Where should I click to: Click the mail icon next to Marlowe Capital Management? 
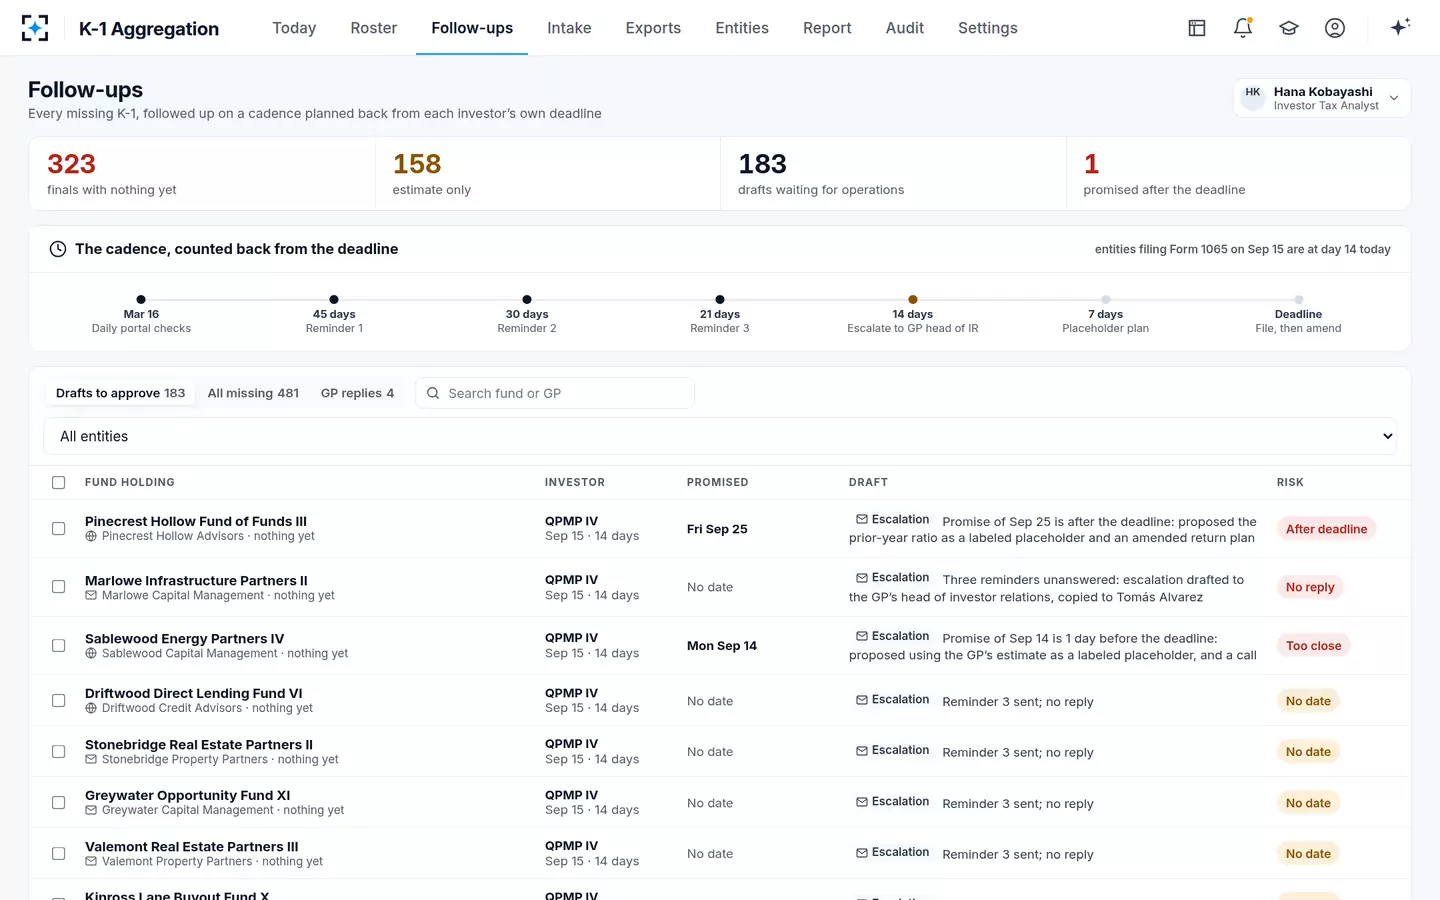click(x=91, y=595)
